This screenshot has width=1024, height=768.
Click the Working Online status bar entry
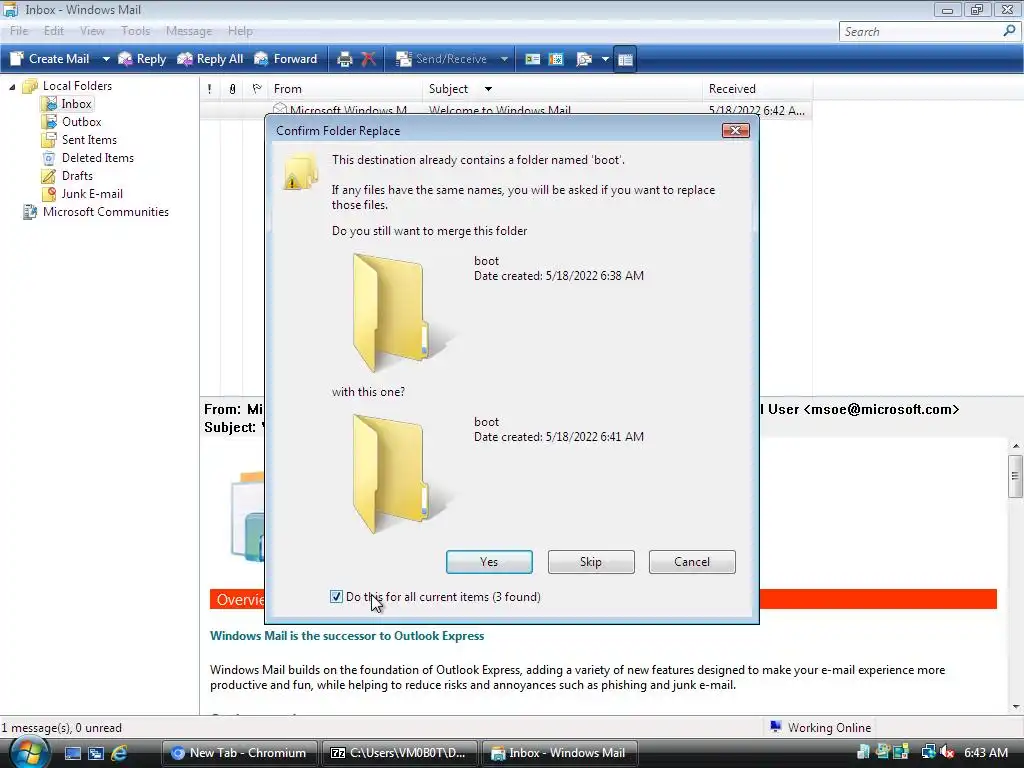point(821,728)
